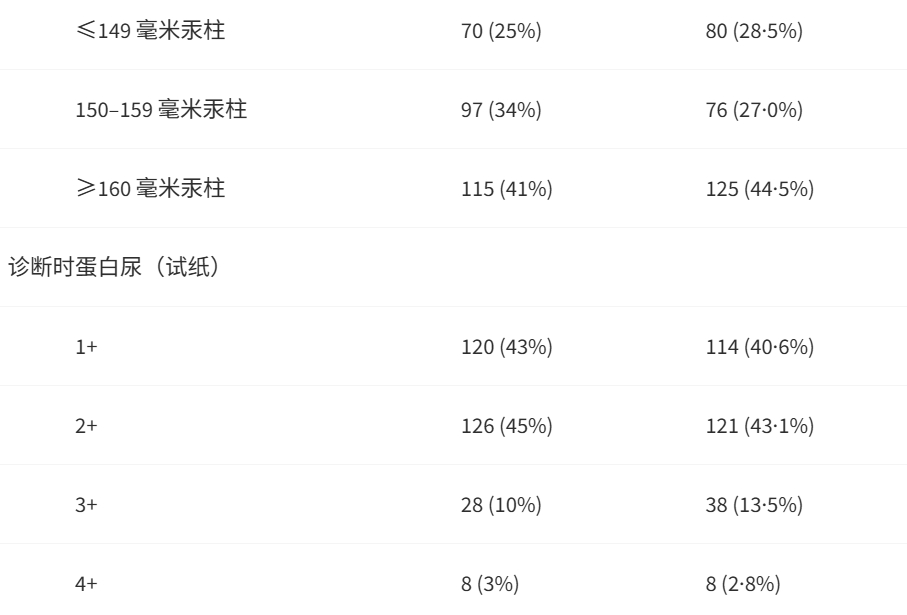This screenshot has height=615, width=907.
Task: Click the 1+ proteinuria row label
Action: [86, 347]
